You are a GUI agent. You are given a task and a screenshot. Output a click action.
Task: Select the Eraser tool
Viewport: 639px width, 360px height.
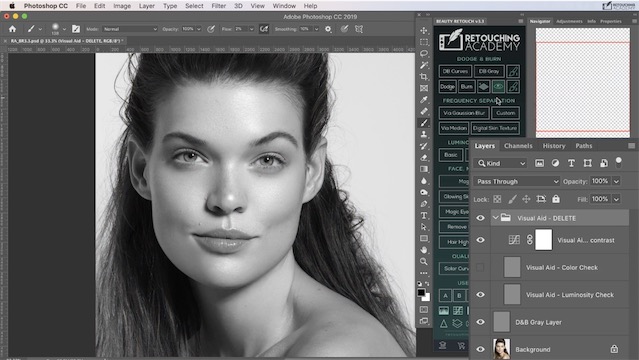pos(424,157)
